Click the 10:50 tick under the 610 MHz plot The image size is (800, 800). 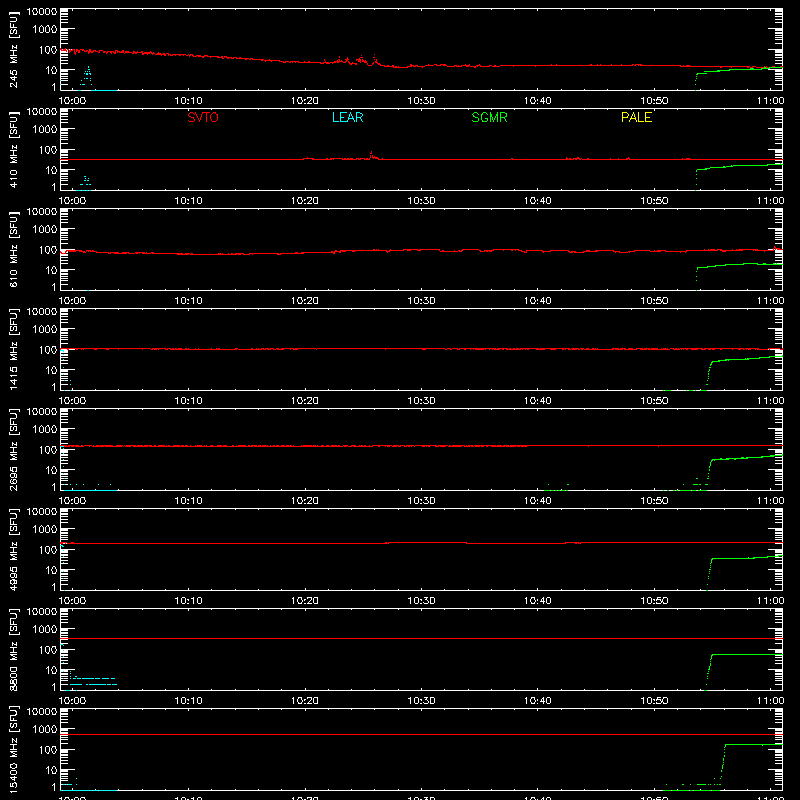[x=654, y=301]
